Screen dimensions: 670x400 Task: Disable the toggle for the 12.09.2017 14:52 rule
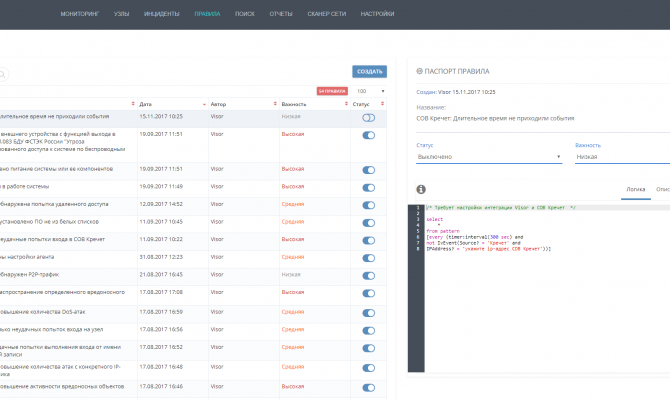[368, 204]
